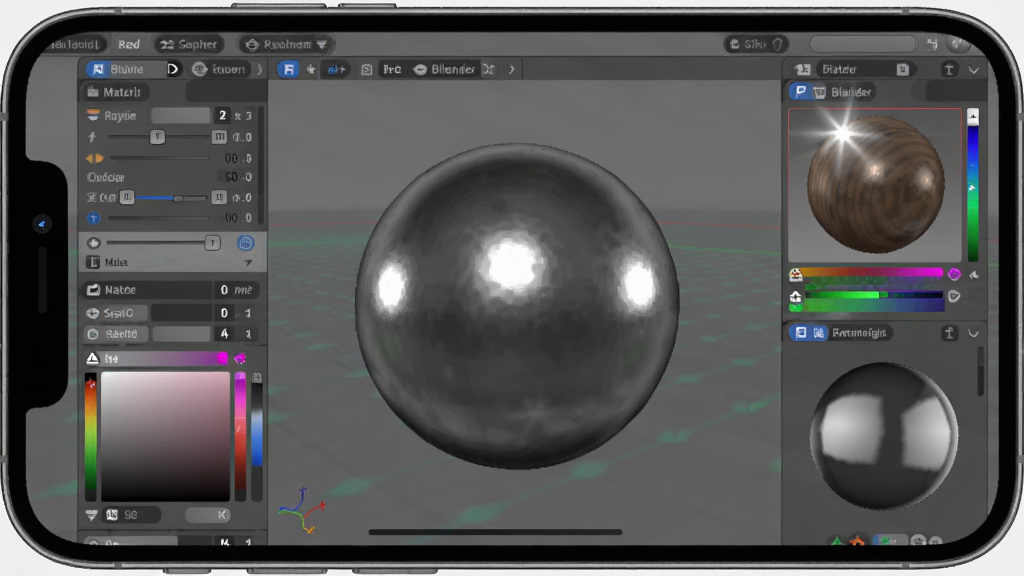Toggle the circle icon in the Ssellid row
The height and width of the screenshot is (576, 1024).
(x=93, y=334)
